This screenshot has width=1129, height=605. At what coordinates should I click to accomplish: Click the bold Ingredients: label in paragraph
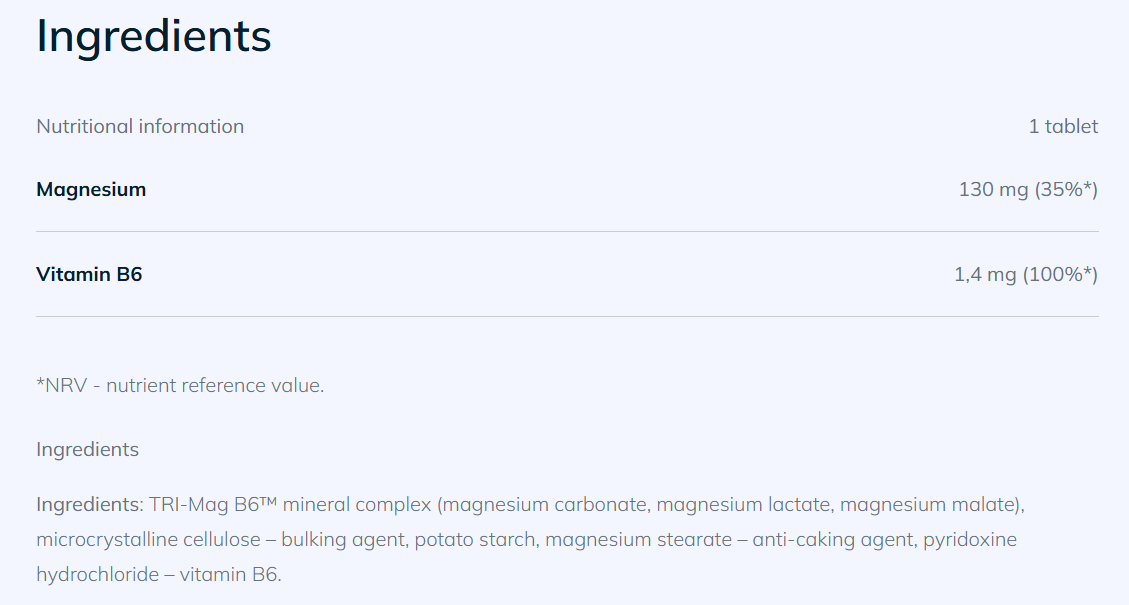90,504
